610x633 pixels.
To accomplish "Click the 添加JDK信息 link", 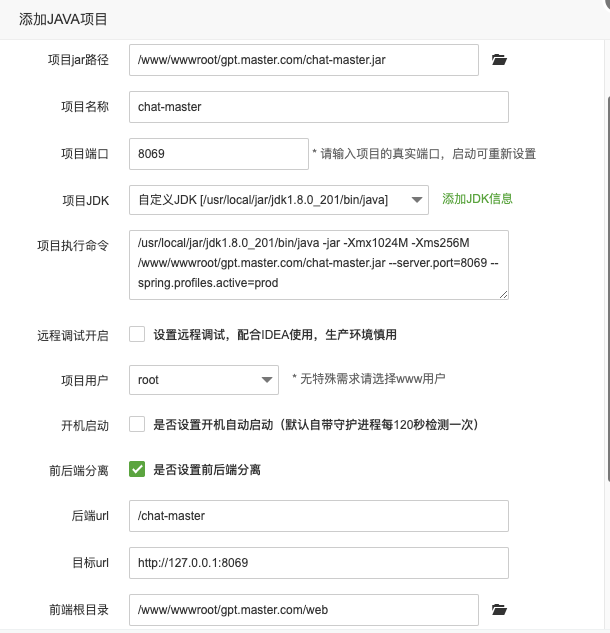I will (x=477, y=199).
